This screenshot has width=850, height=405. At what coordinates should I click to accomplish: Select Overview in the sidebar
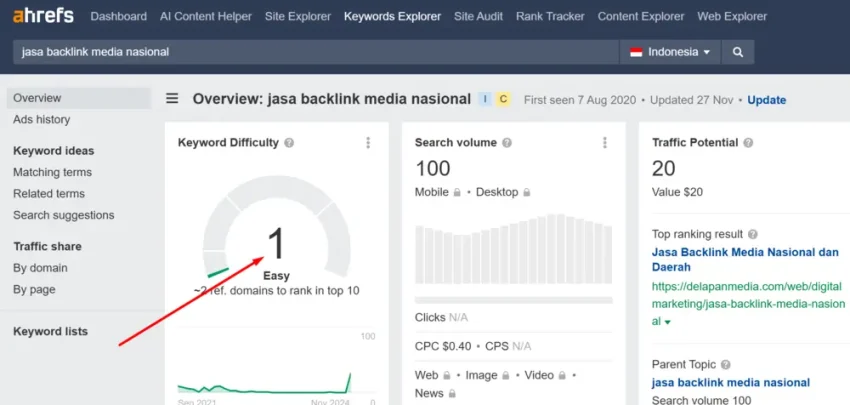(79, 98)
